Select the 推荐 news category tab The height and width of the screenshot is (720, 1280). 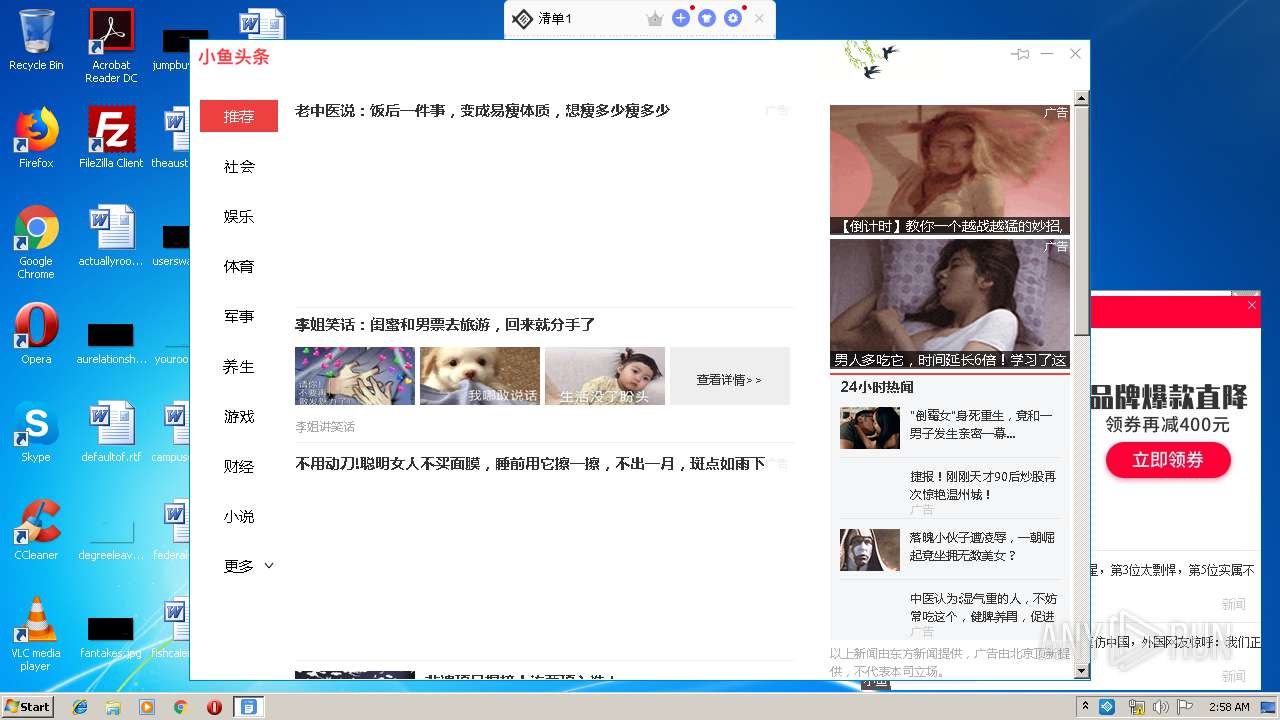[x=239, y=116]
